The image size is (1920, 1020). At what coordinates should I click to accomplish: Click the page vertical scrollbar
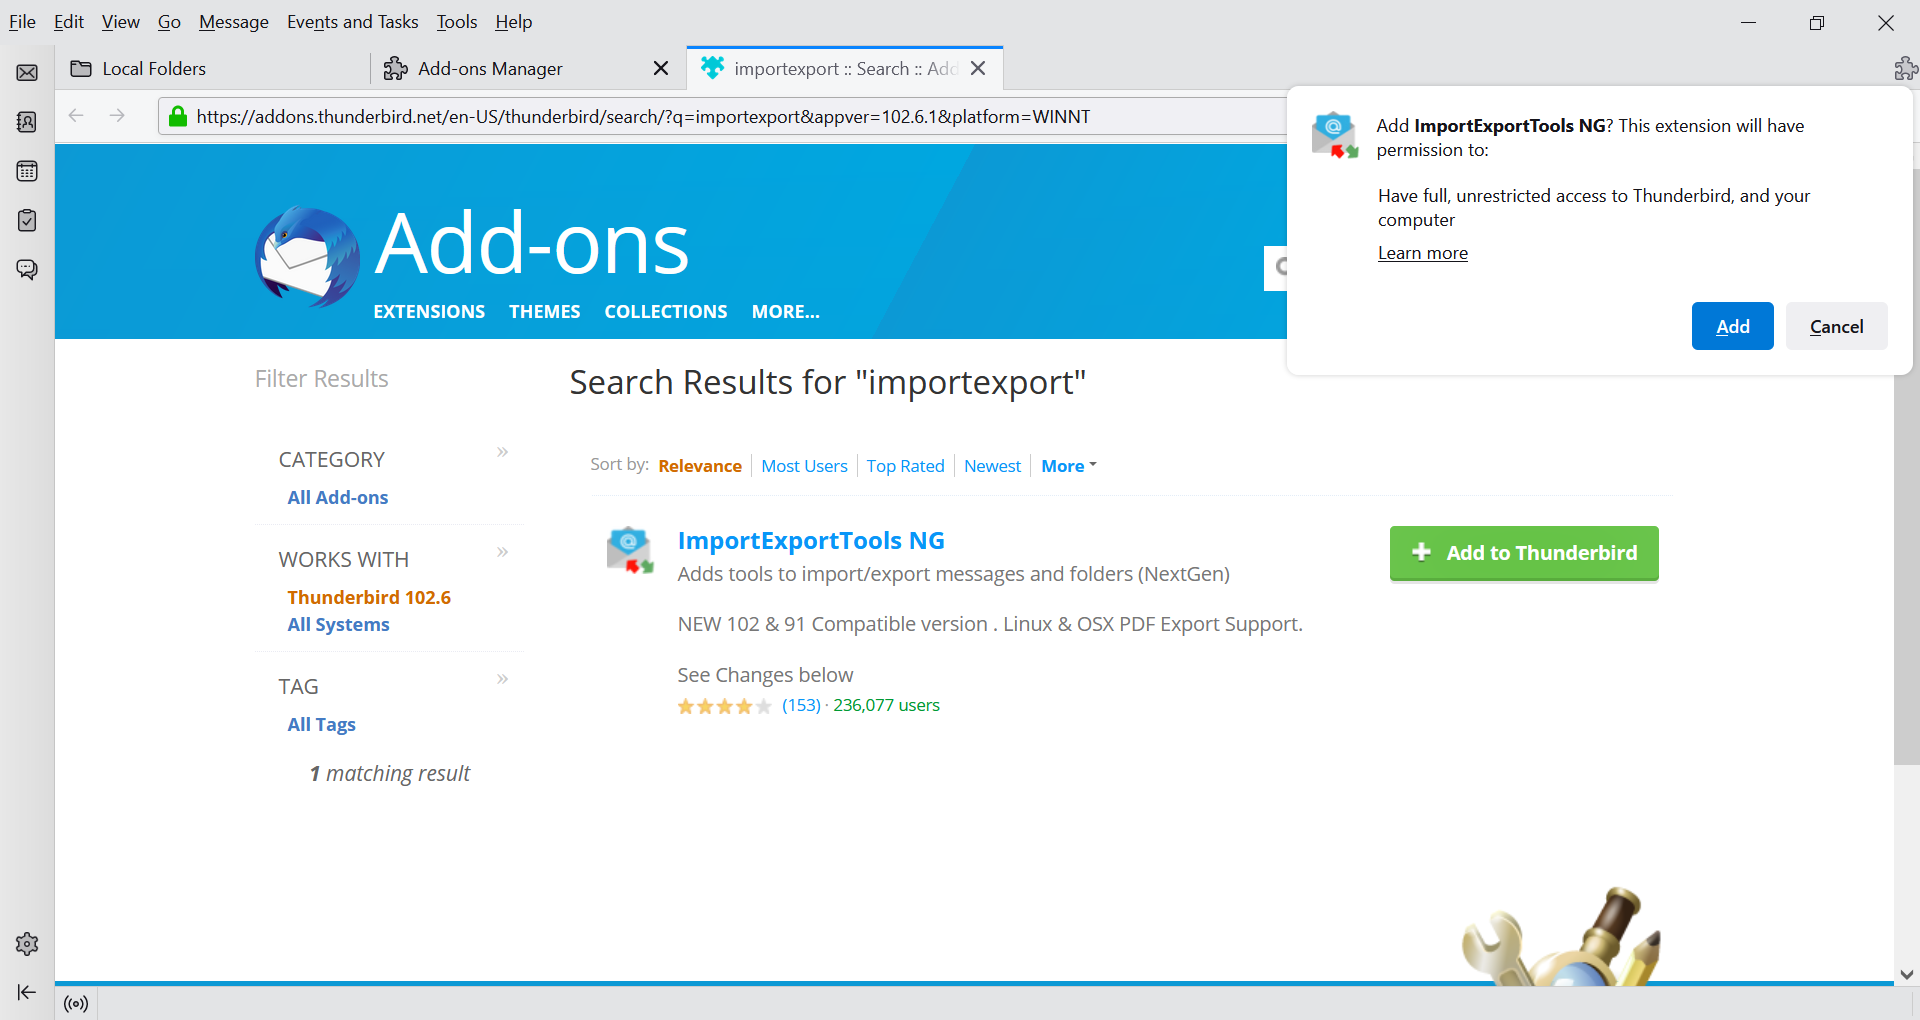[x=1907, y=466]
